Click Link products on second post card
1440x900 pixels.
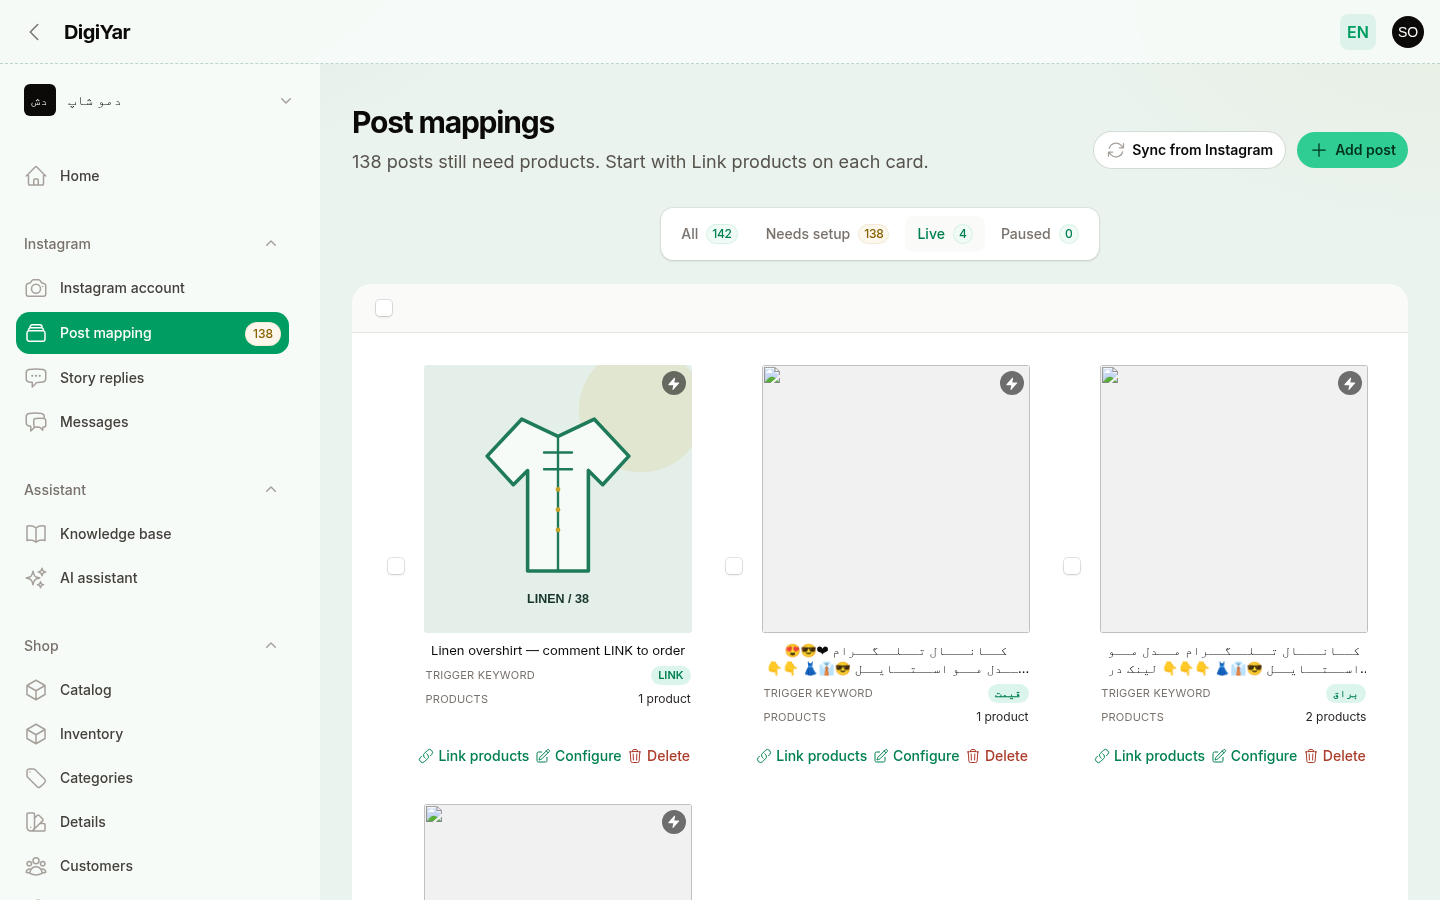click(x=812, y=756)
